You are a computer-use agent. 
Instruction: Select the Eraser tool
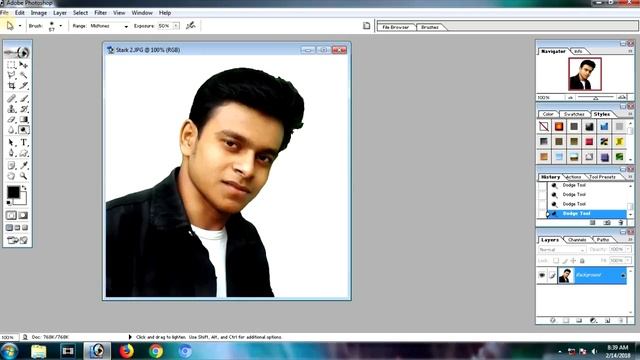pos(11,120)
